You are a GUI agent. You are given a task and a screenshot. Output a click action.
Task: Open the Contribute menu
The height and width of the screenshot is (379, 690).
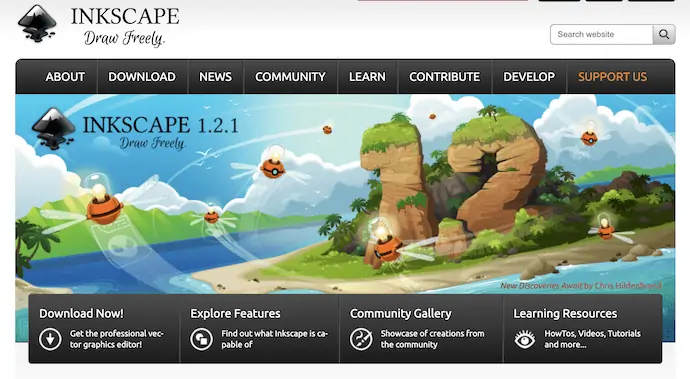coord(444,77)
